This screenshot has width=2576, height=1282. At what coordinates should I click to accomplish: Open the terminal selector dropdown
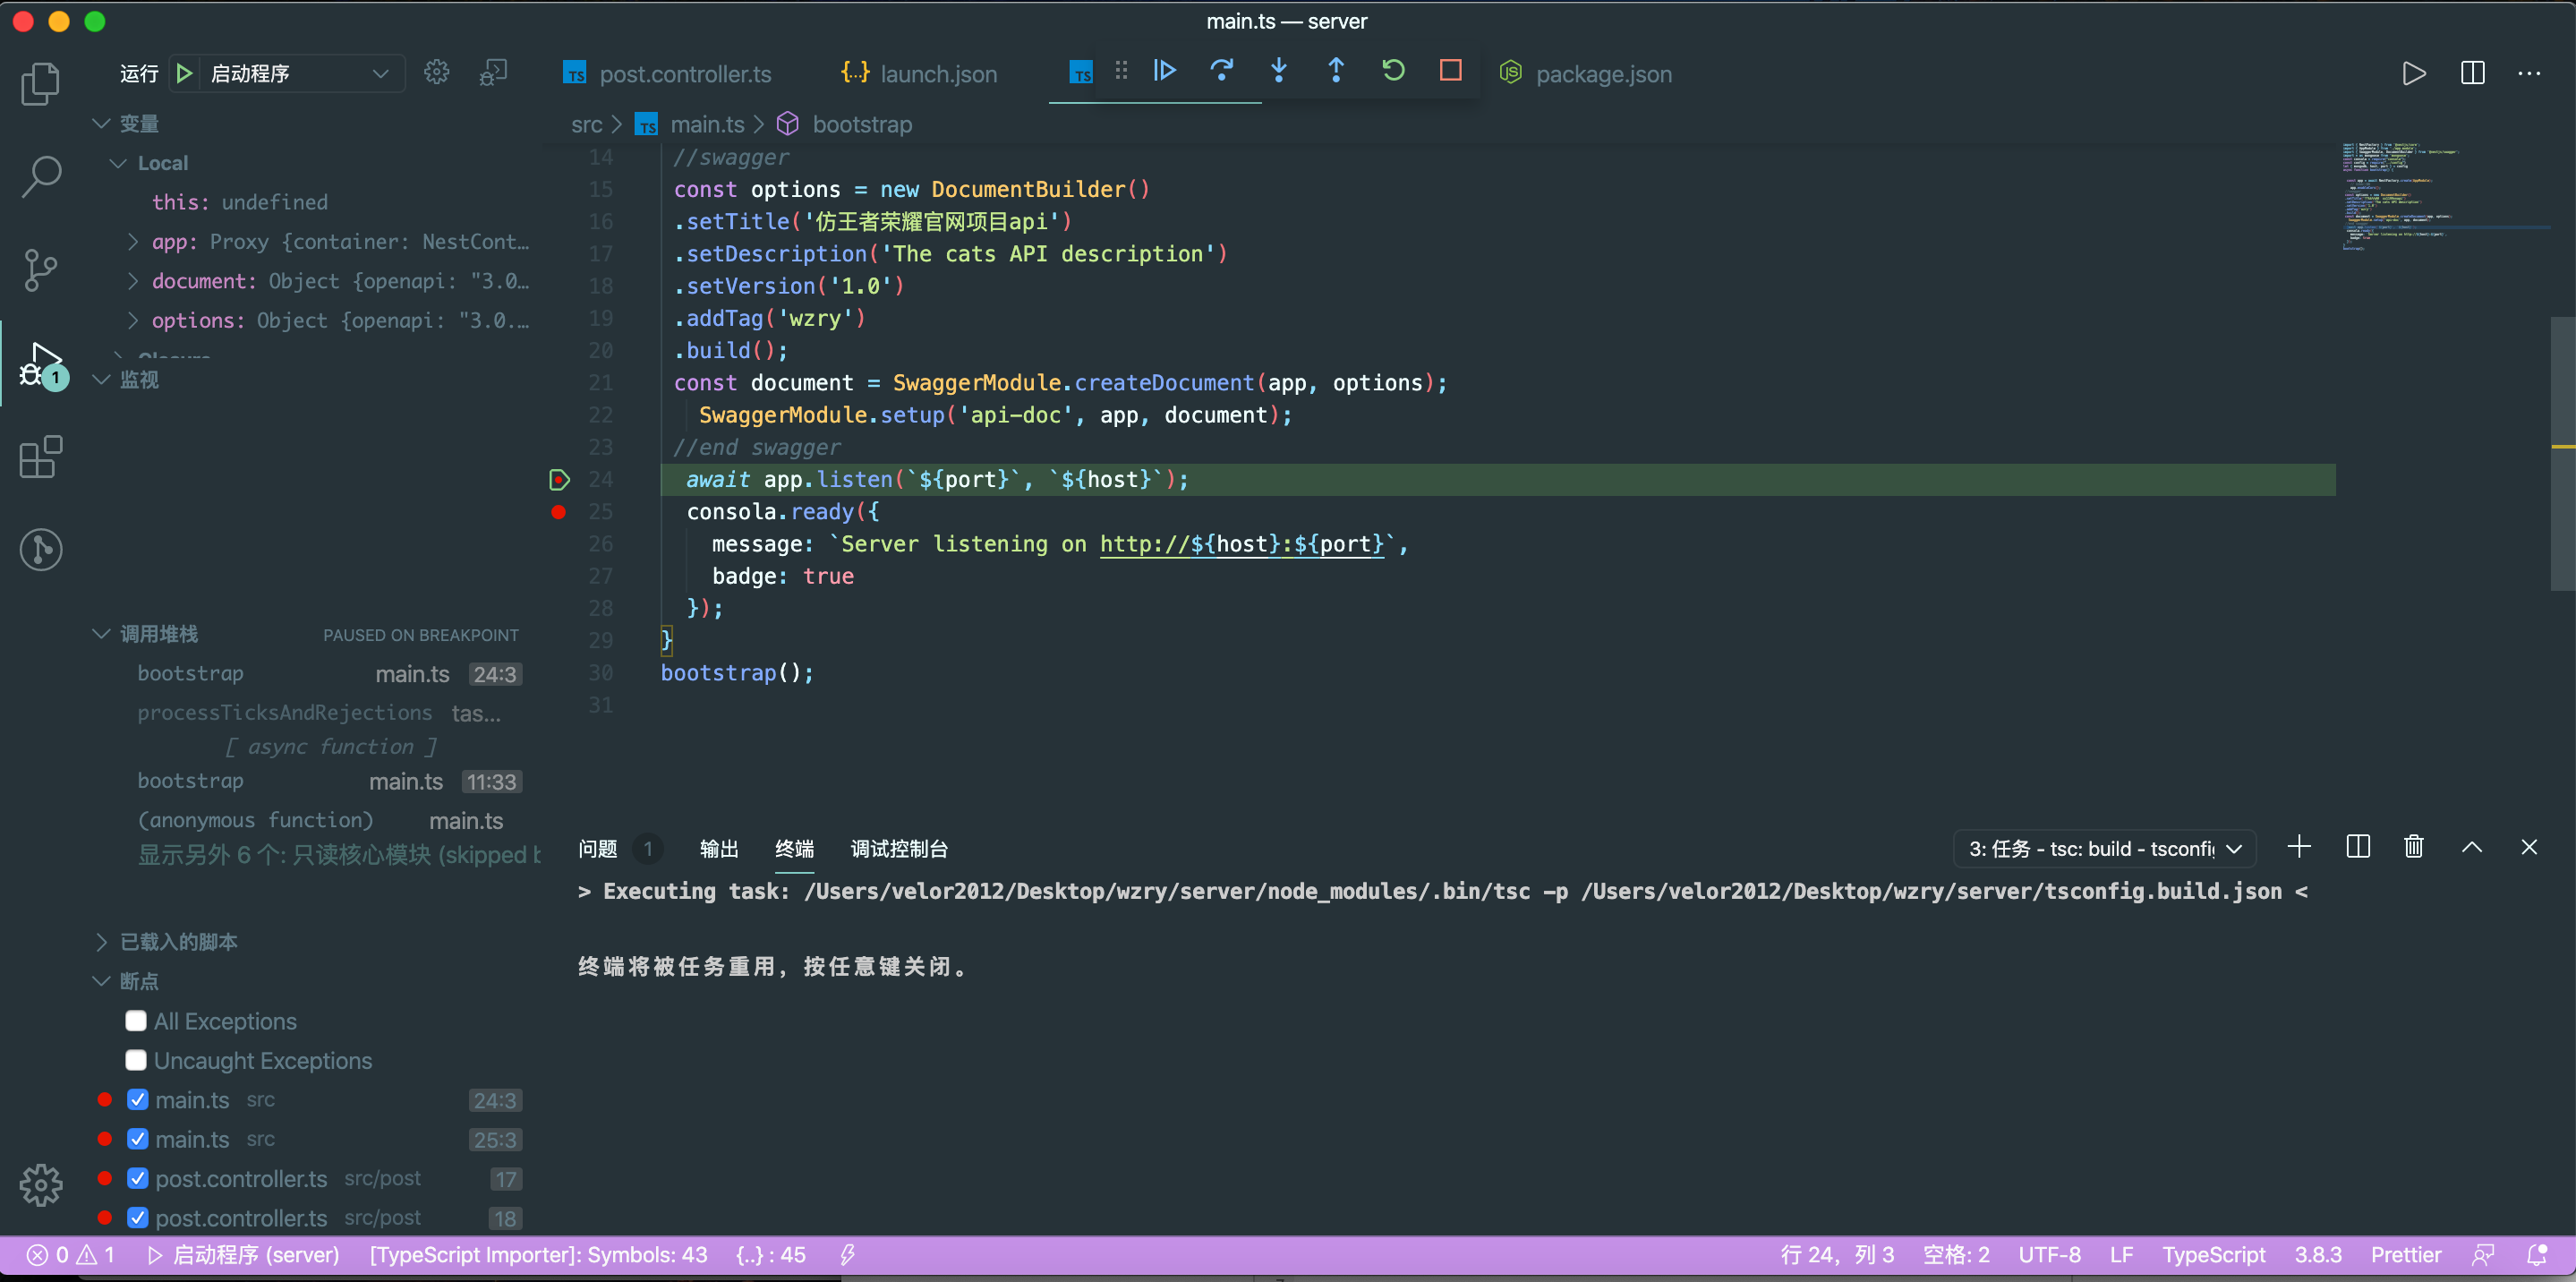[x=2104, y=849]
